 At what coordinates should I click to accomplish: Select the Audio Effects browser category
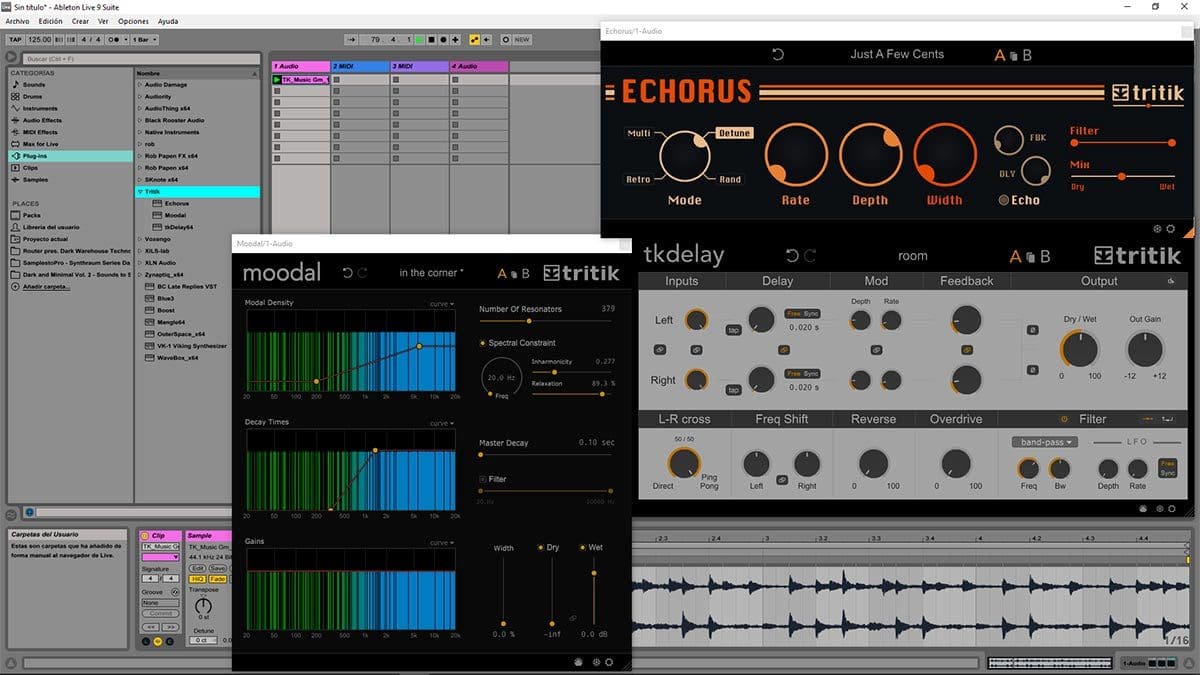(x=42, y=121)
